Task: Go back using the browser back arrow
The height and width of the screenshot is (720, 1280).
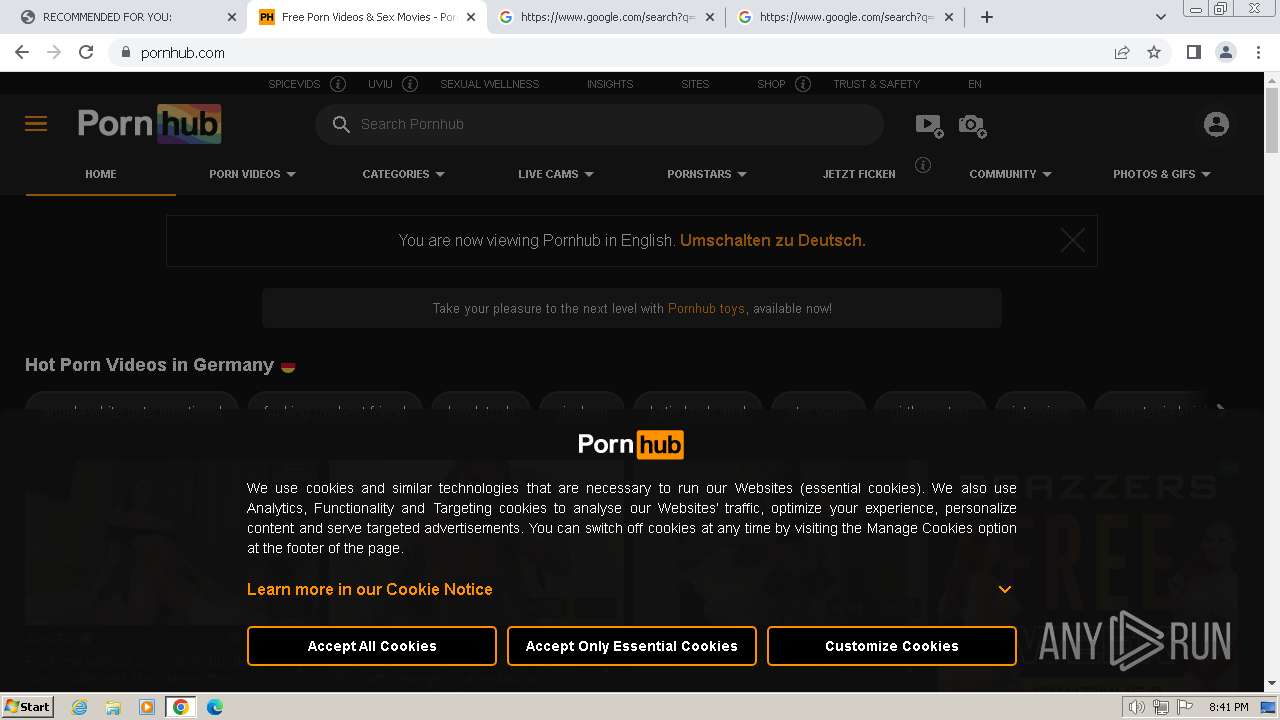Action: pos(22,52)
